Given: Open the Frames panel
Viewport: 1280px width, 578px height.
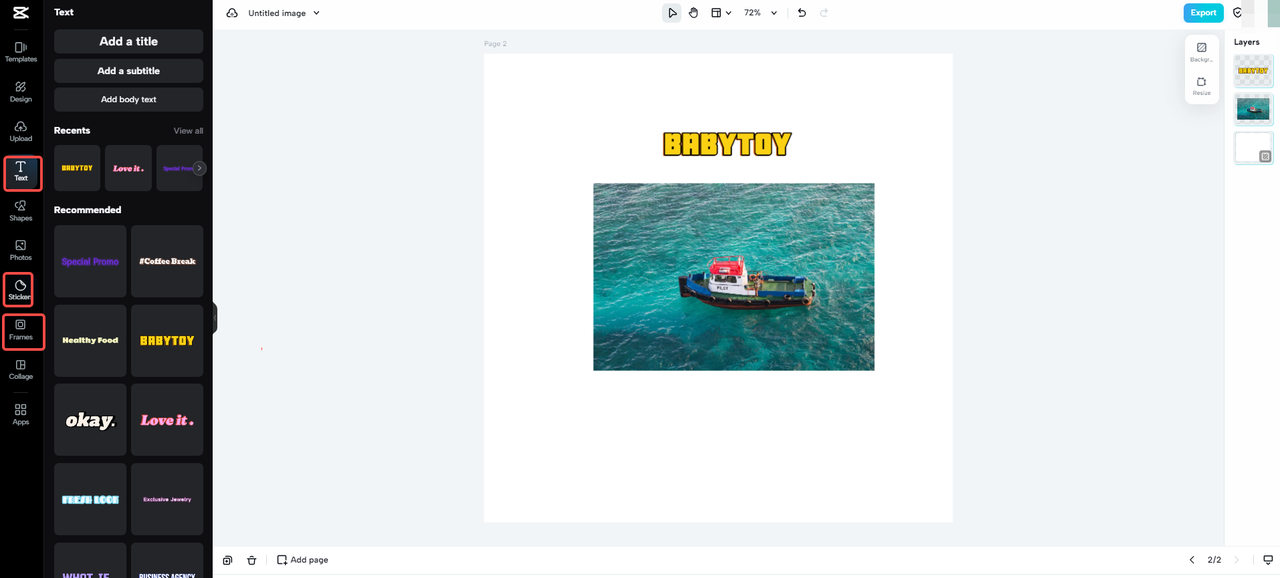Looking at the screenshot, I should pyautogui.click(x=21, y=330).
